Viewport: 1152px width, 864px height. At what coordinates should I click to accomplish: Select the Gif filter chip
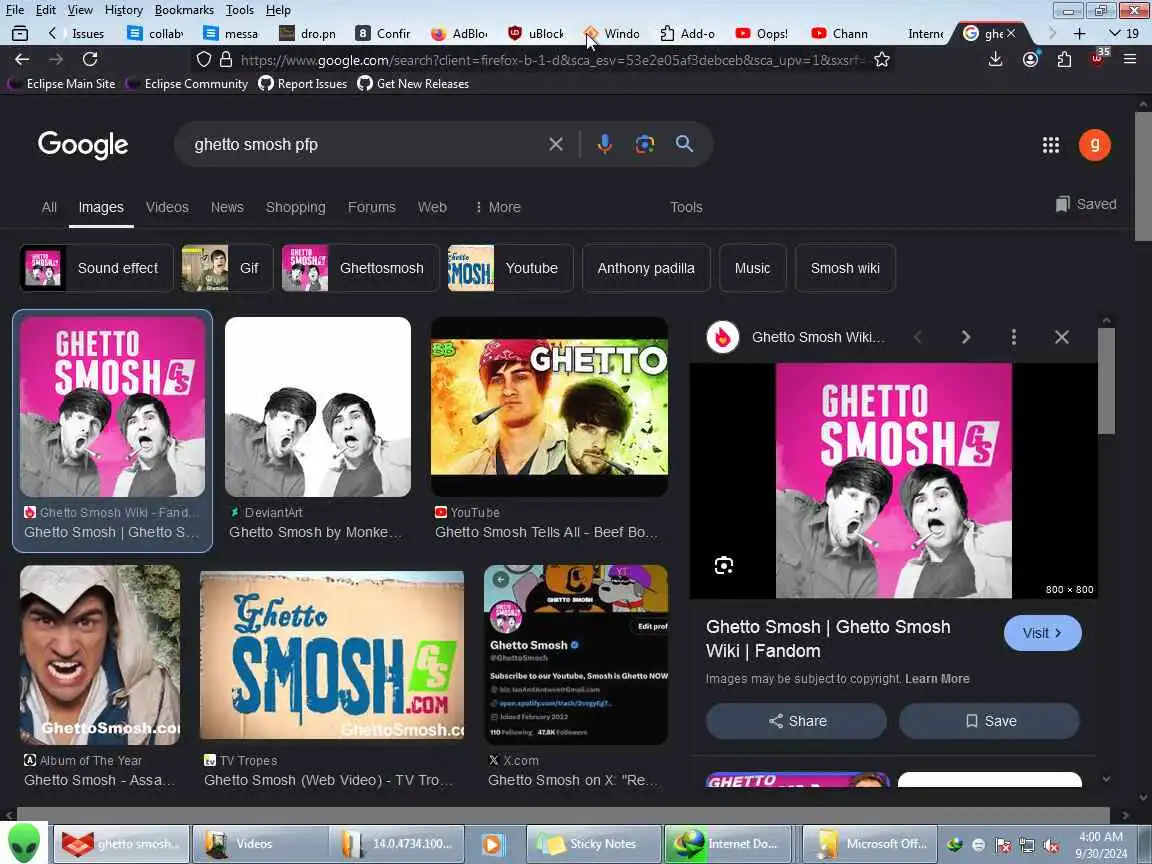[227, 268]
